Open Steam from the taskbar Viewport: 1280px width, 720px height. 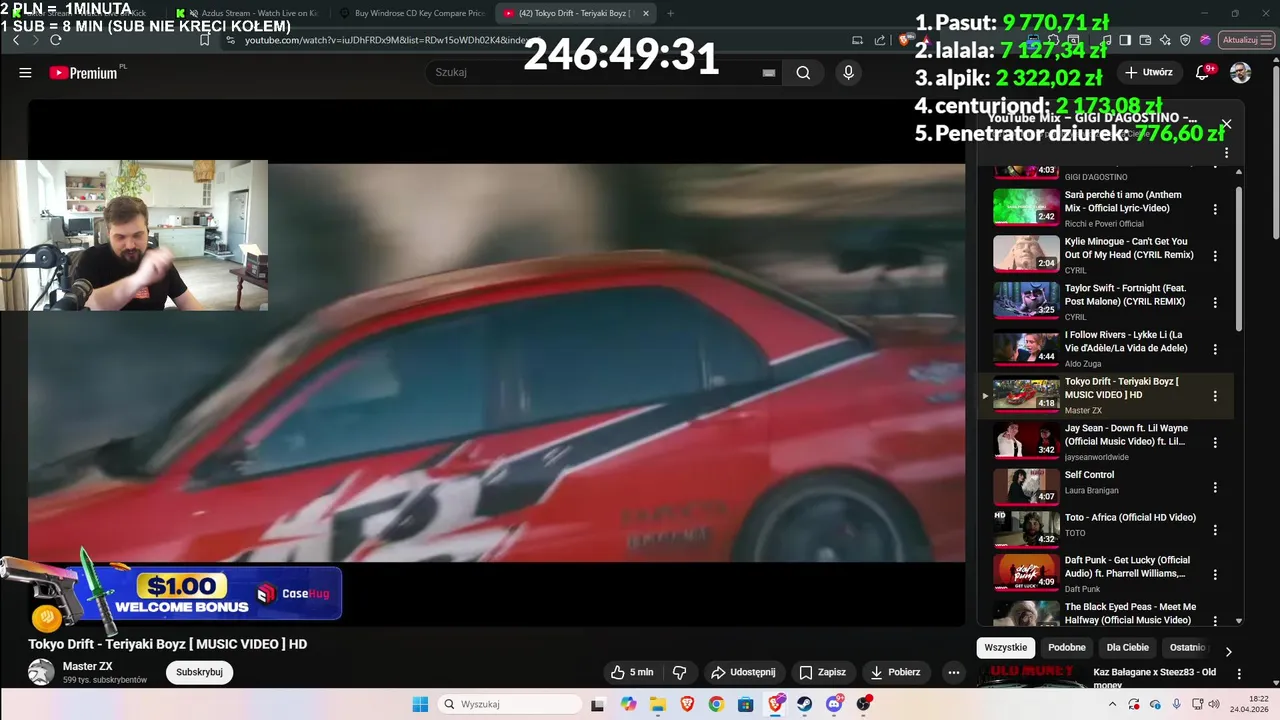pos(805,704)
